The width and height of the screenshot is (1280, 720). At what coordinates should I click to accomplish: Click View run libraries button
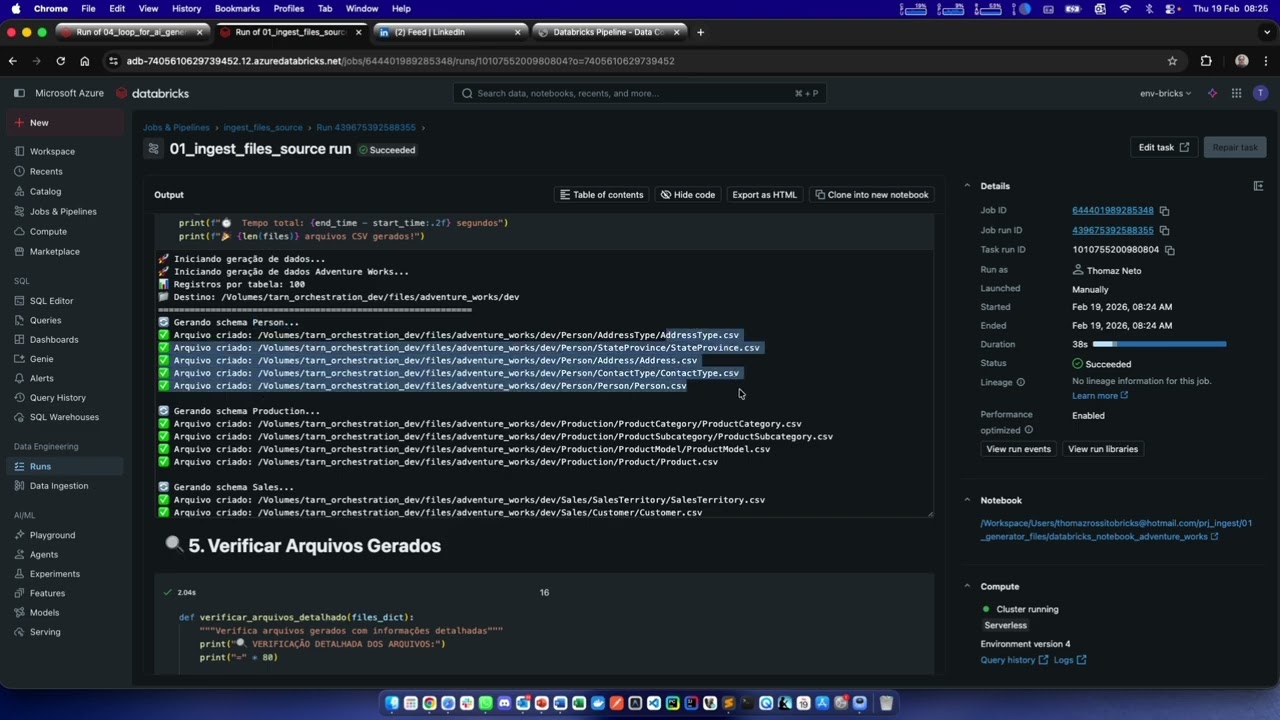(1103, 449)
